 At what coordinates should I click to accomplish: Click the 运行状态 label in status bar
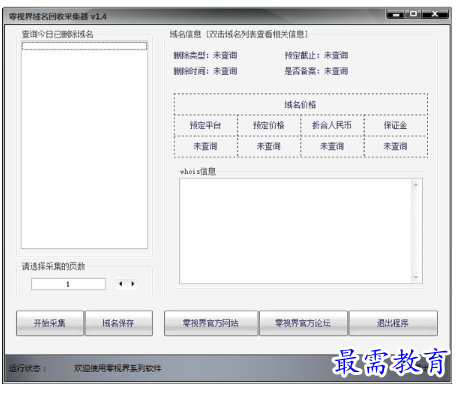pyautogui.click(x=28, y=368)
